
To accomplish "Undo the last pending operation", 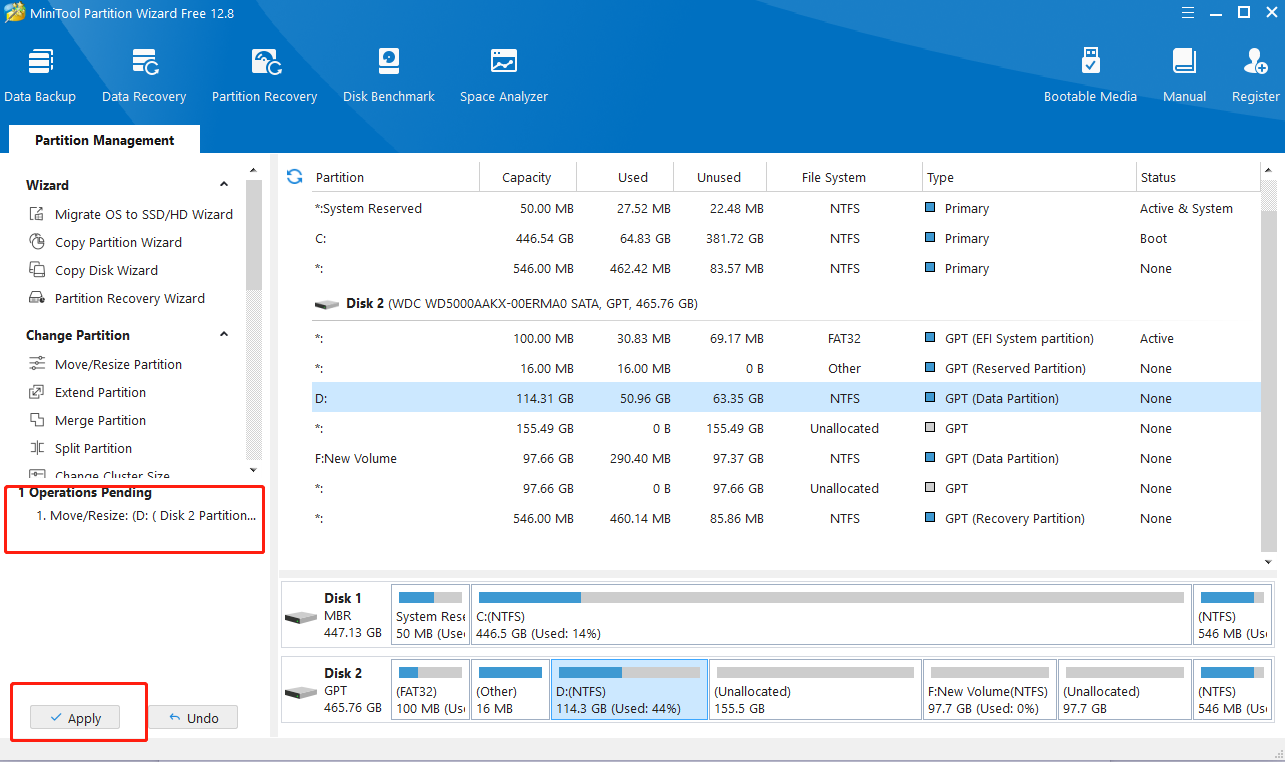I will point(193,718).
